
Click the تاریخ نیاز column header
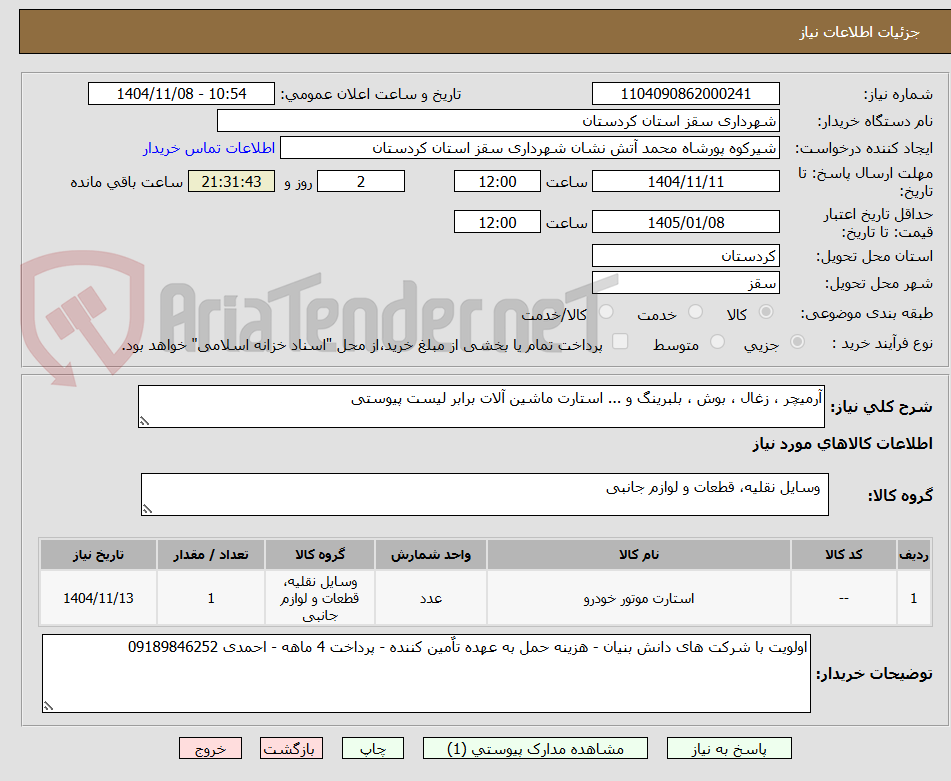(x=98, y=554)
